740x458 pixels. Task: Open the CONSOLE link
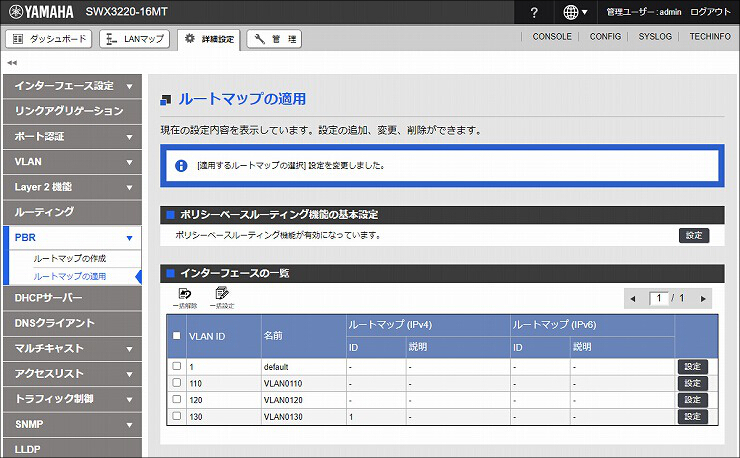552,36
